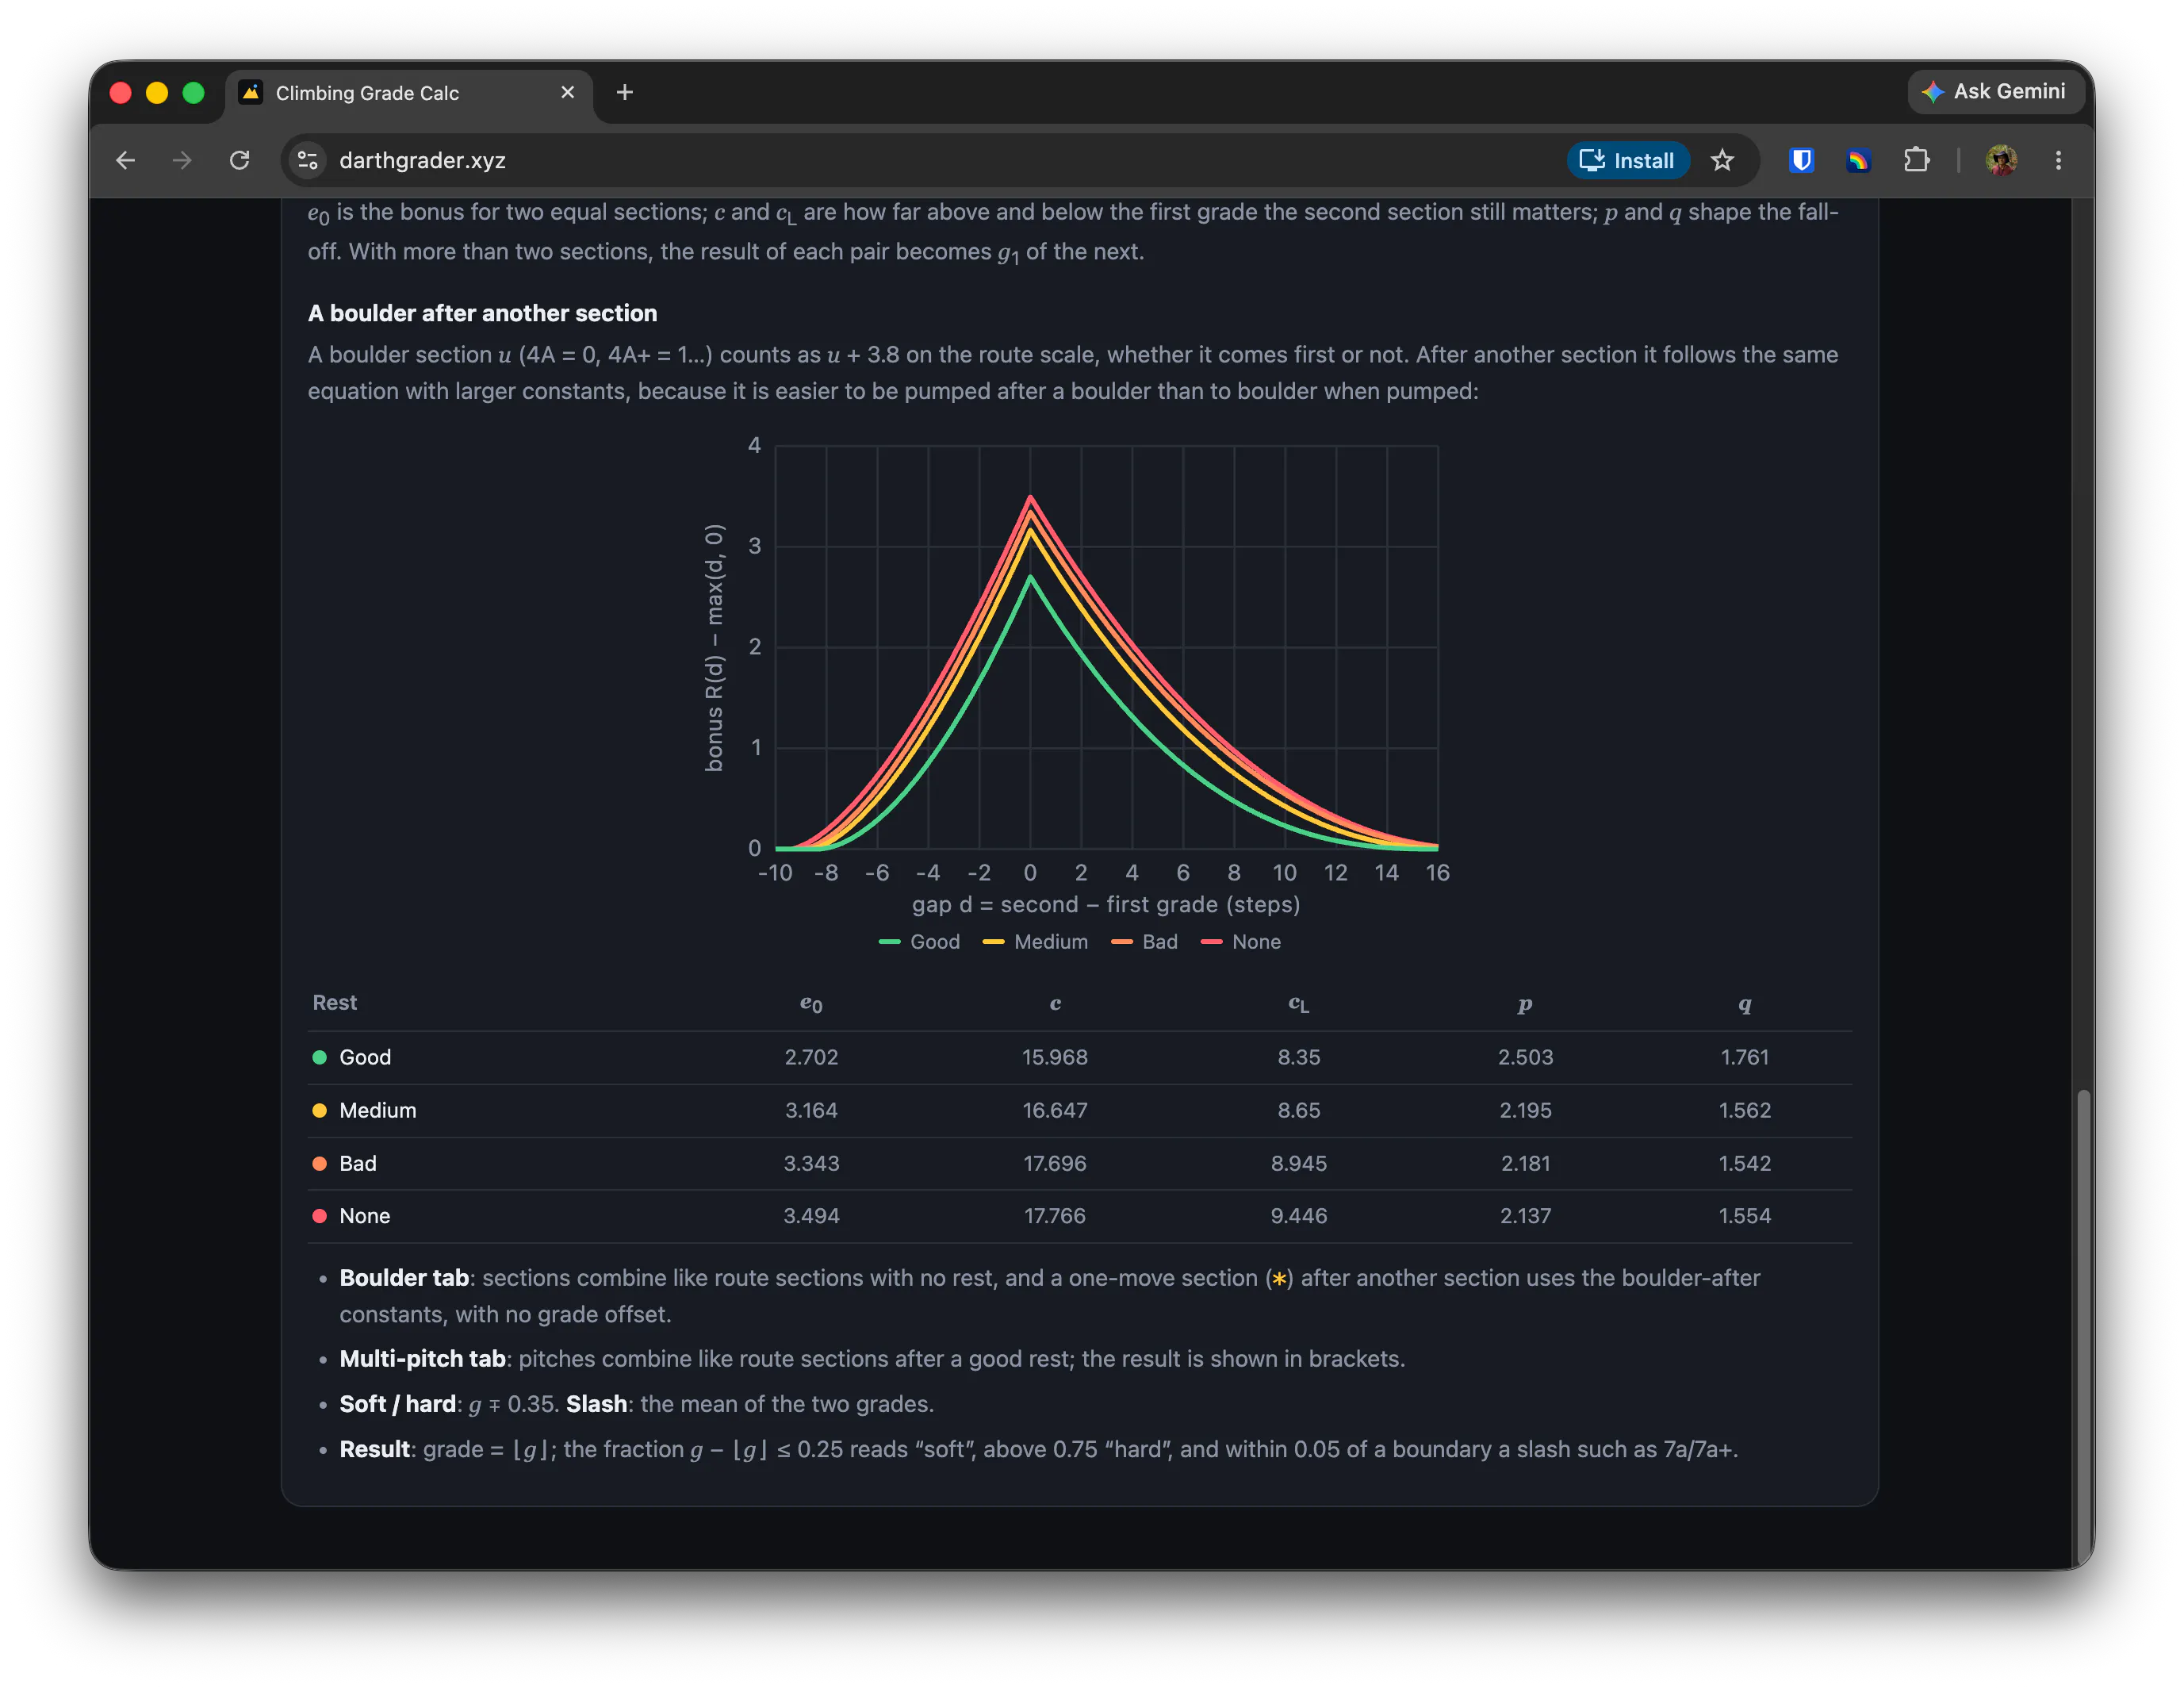Viewport: 2184px width, 1688px height.
Task: Open a new browser tab
Action: click(625, 92)
